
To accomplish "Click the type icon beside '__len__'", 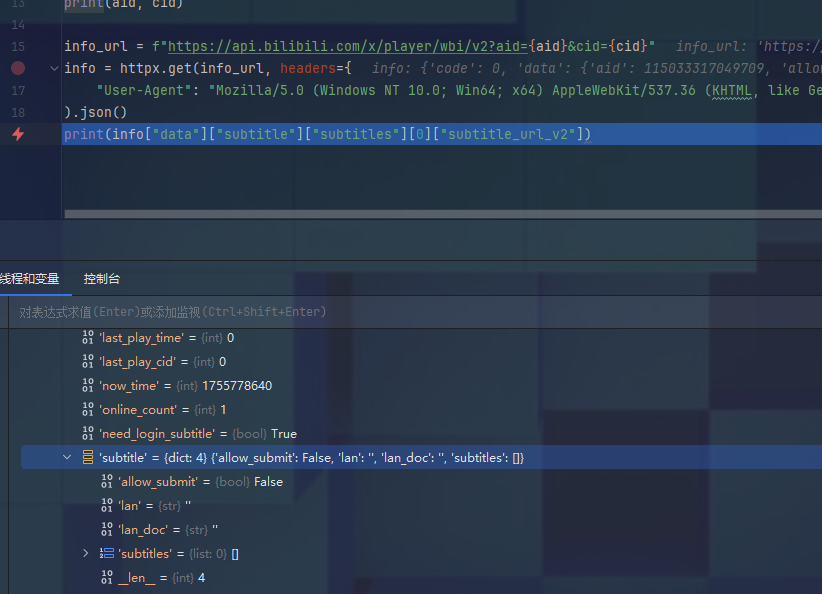I will click(107, 577).
